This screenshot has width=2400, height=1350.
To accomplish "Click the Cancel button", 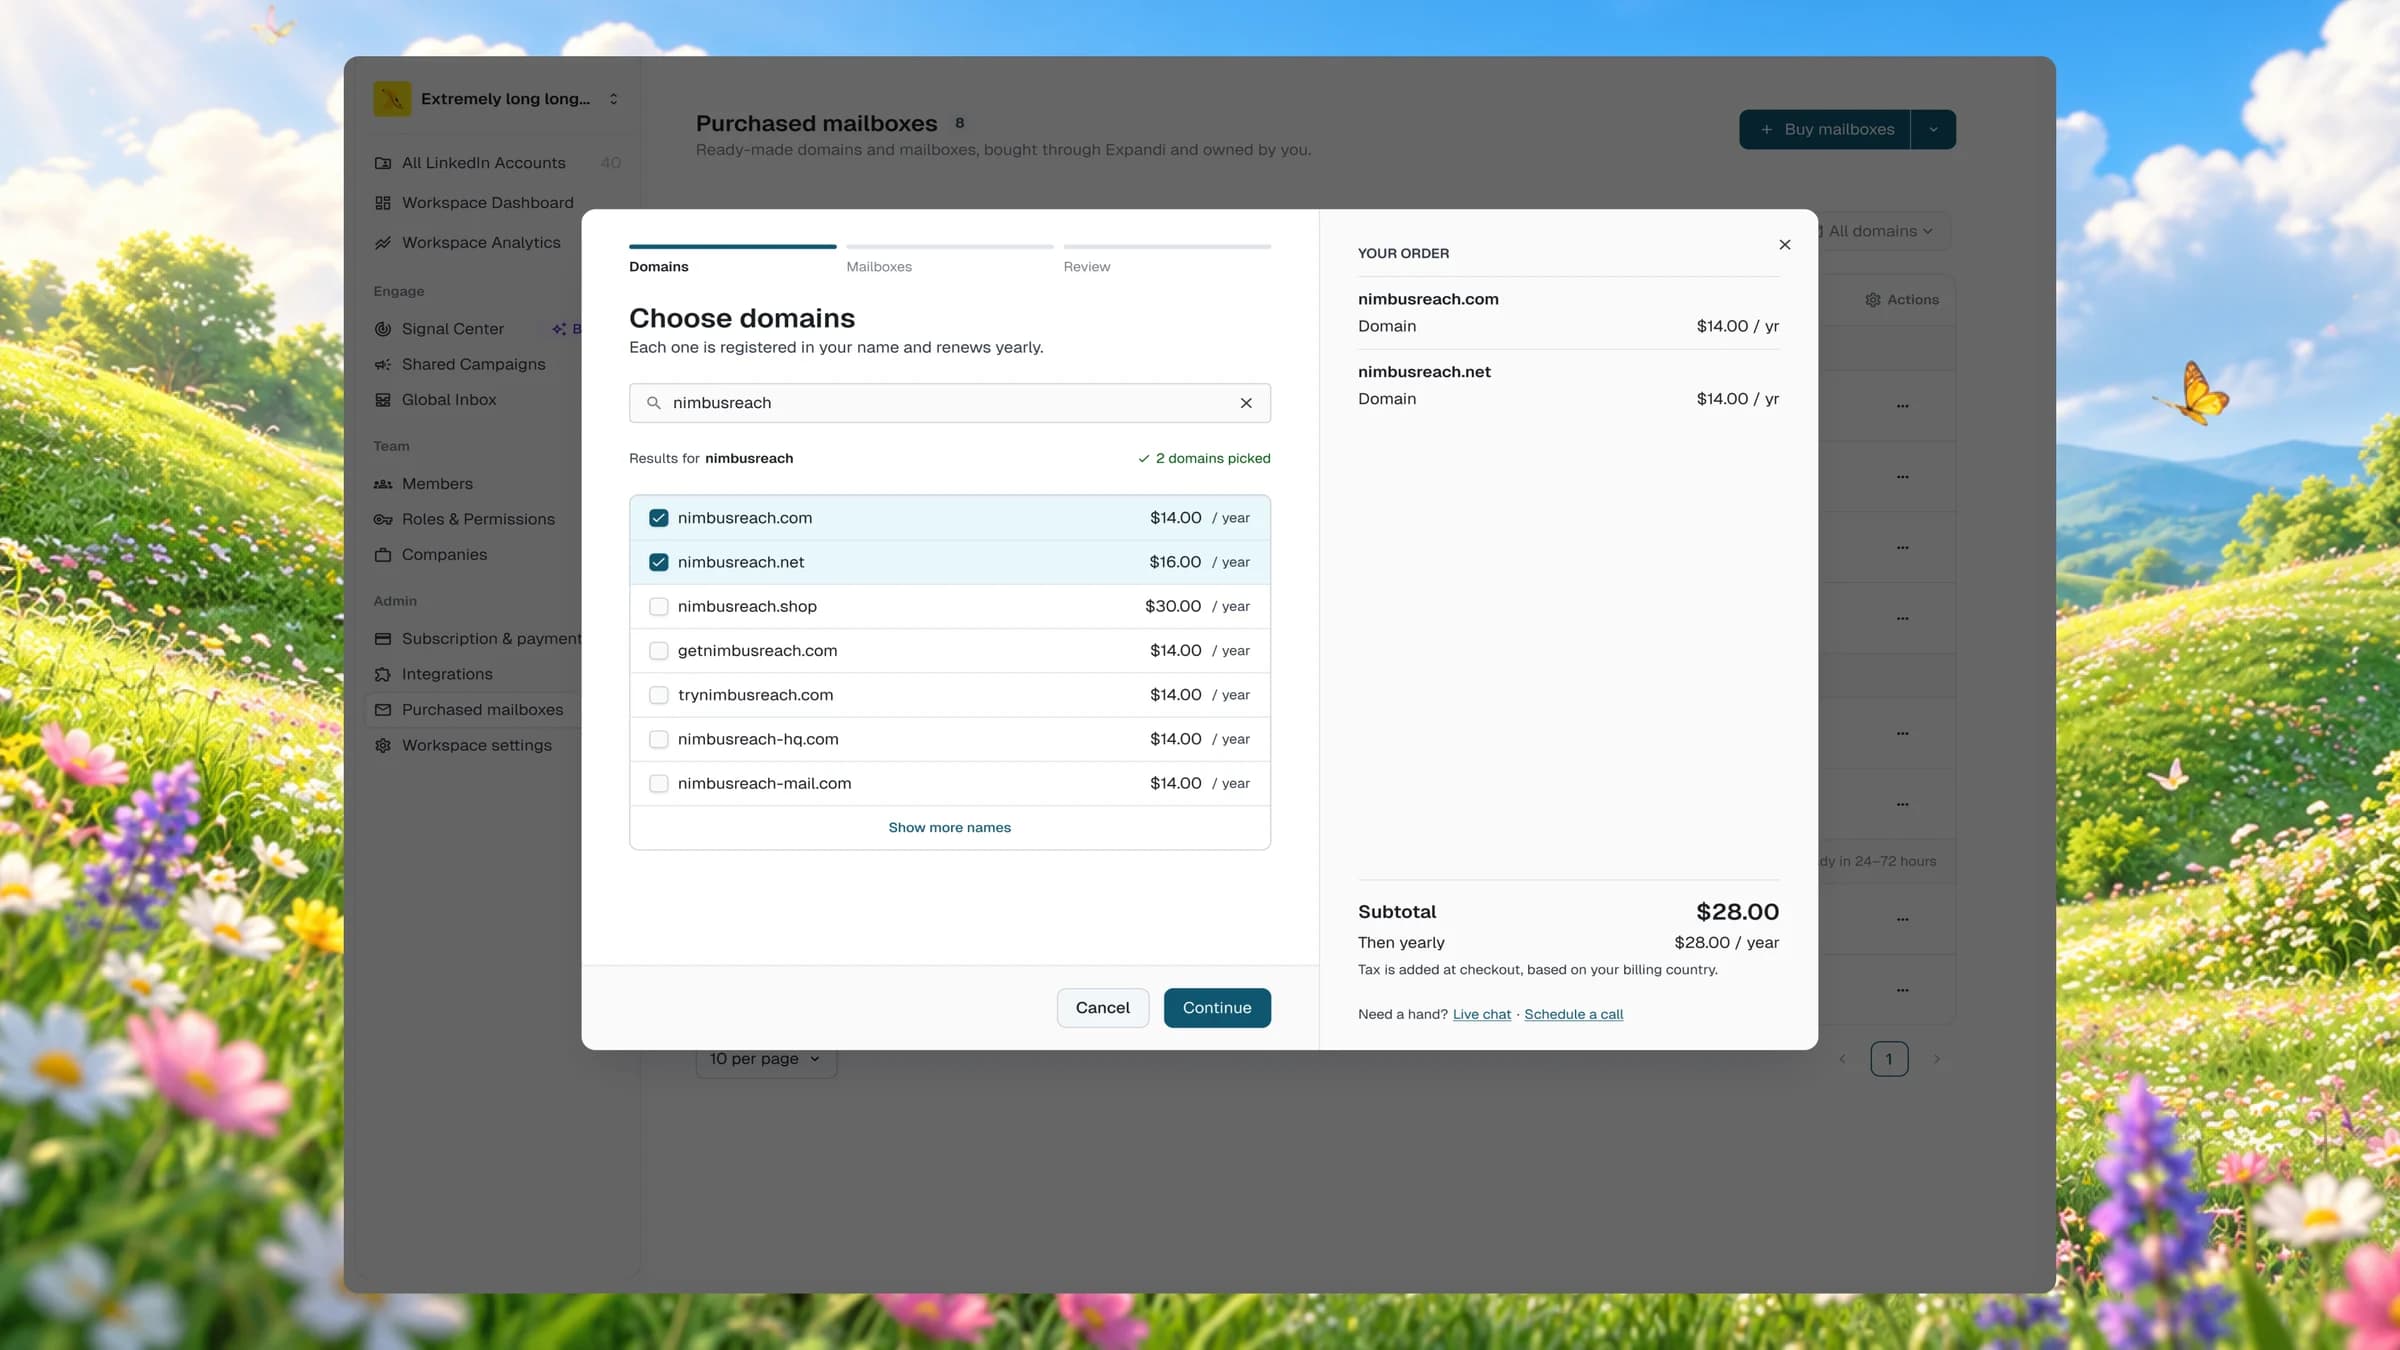I will 1103,1008.
